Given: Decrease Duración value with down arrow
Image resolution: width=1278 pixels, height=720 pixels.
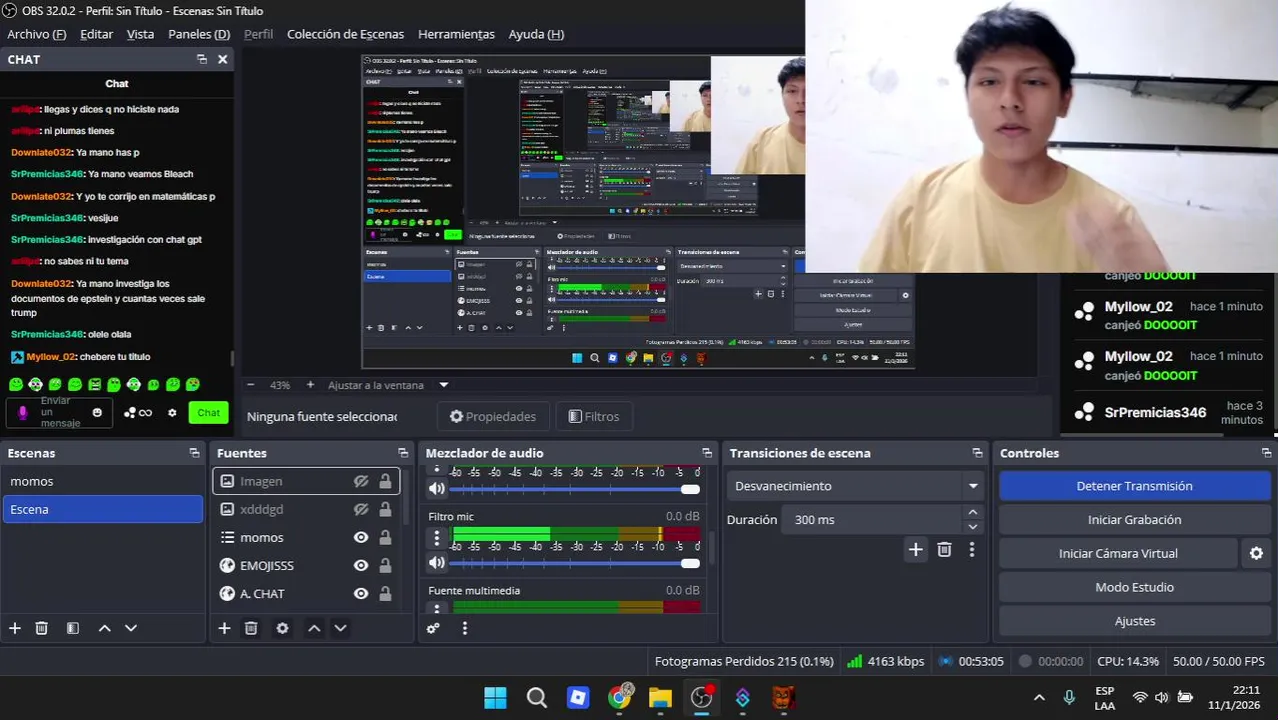Looking at the screenshot, I should pos(972,527).
